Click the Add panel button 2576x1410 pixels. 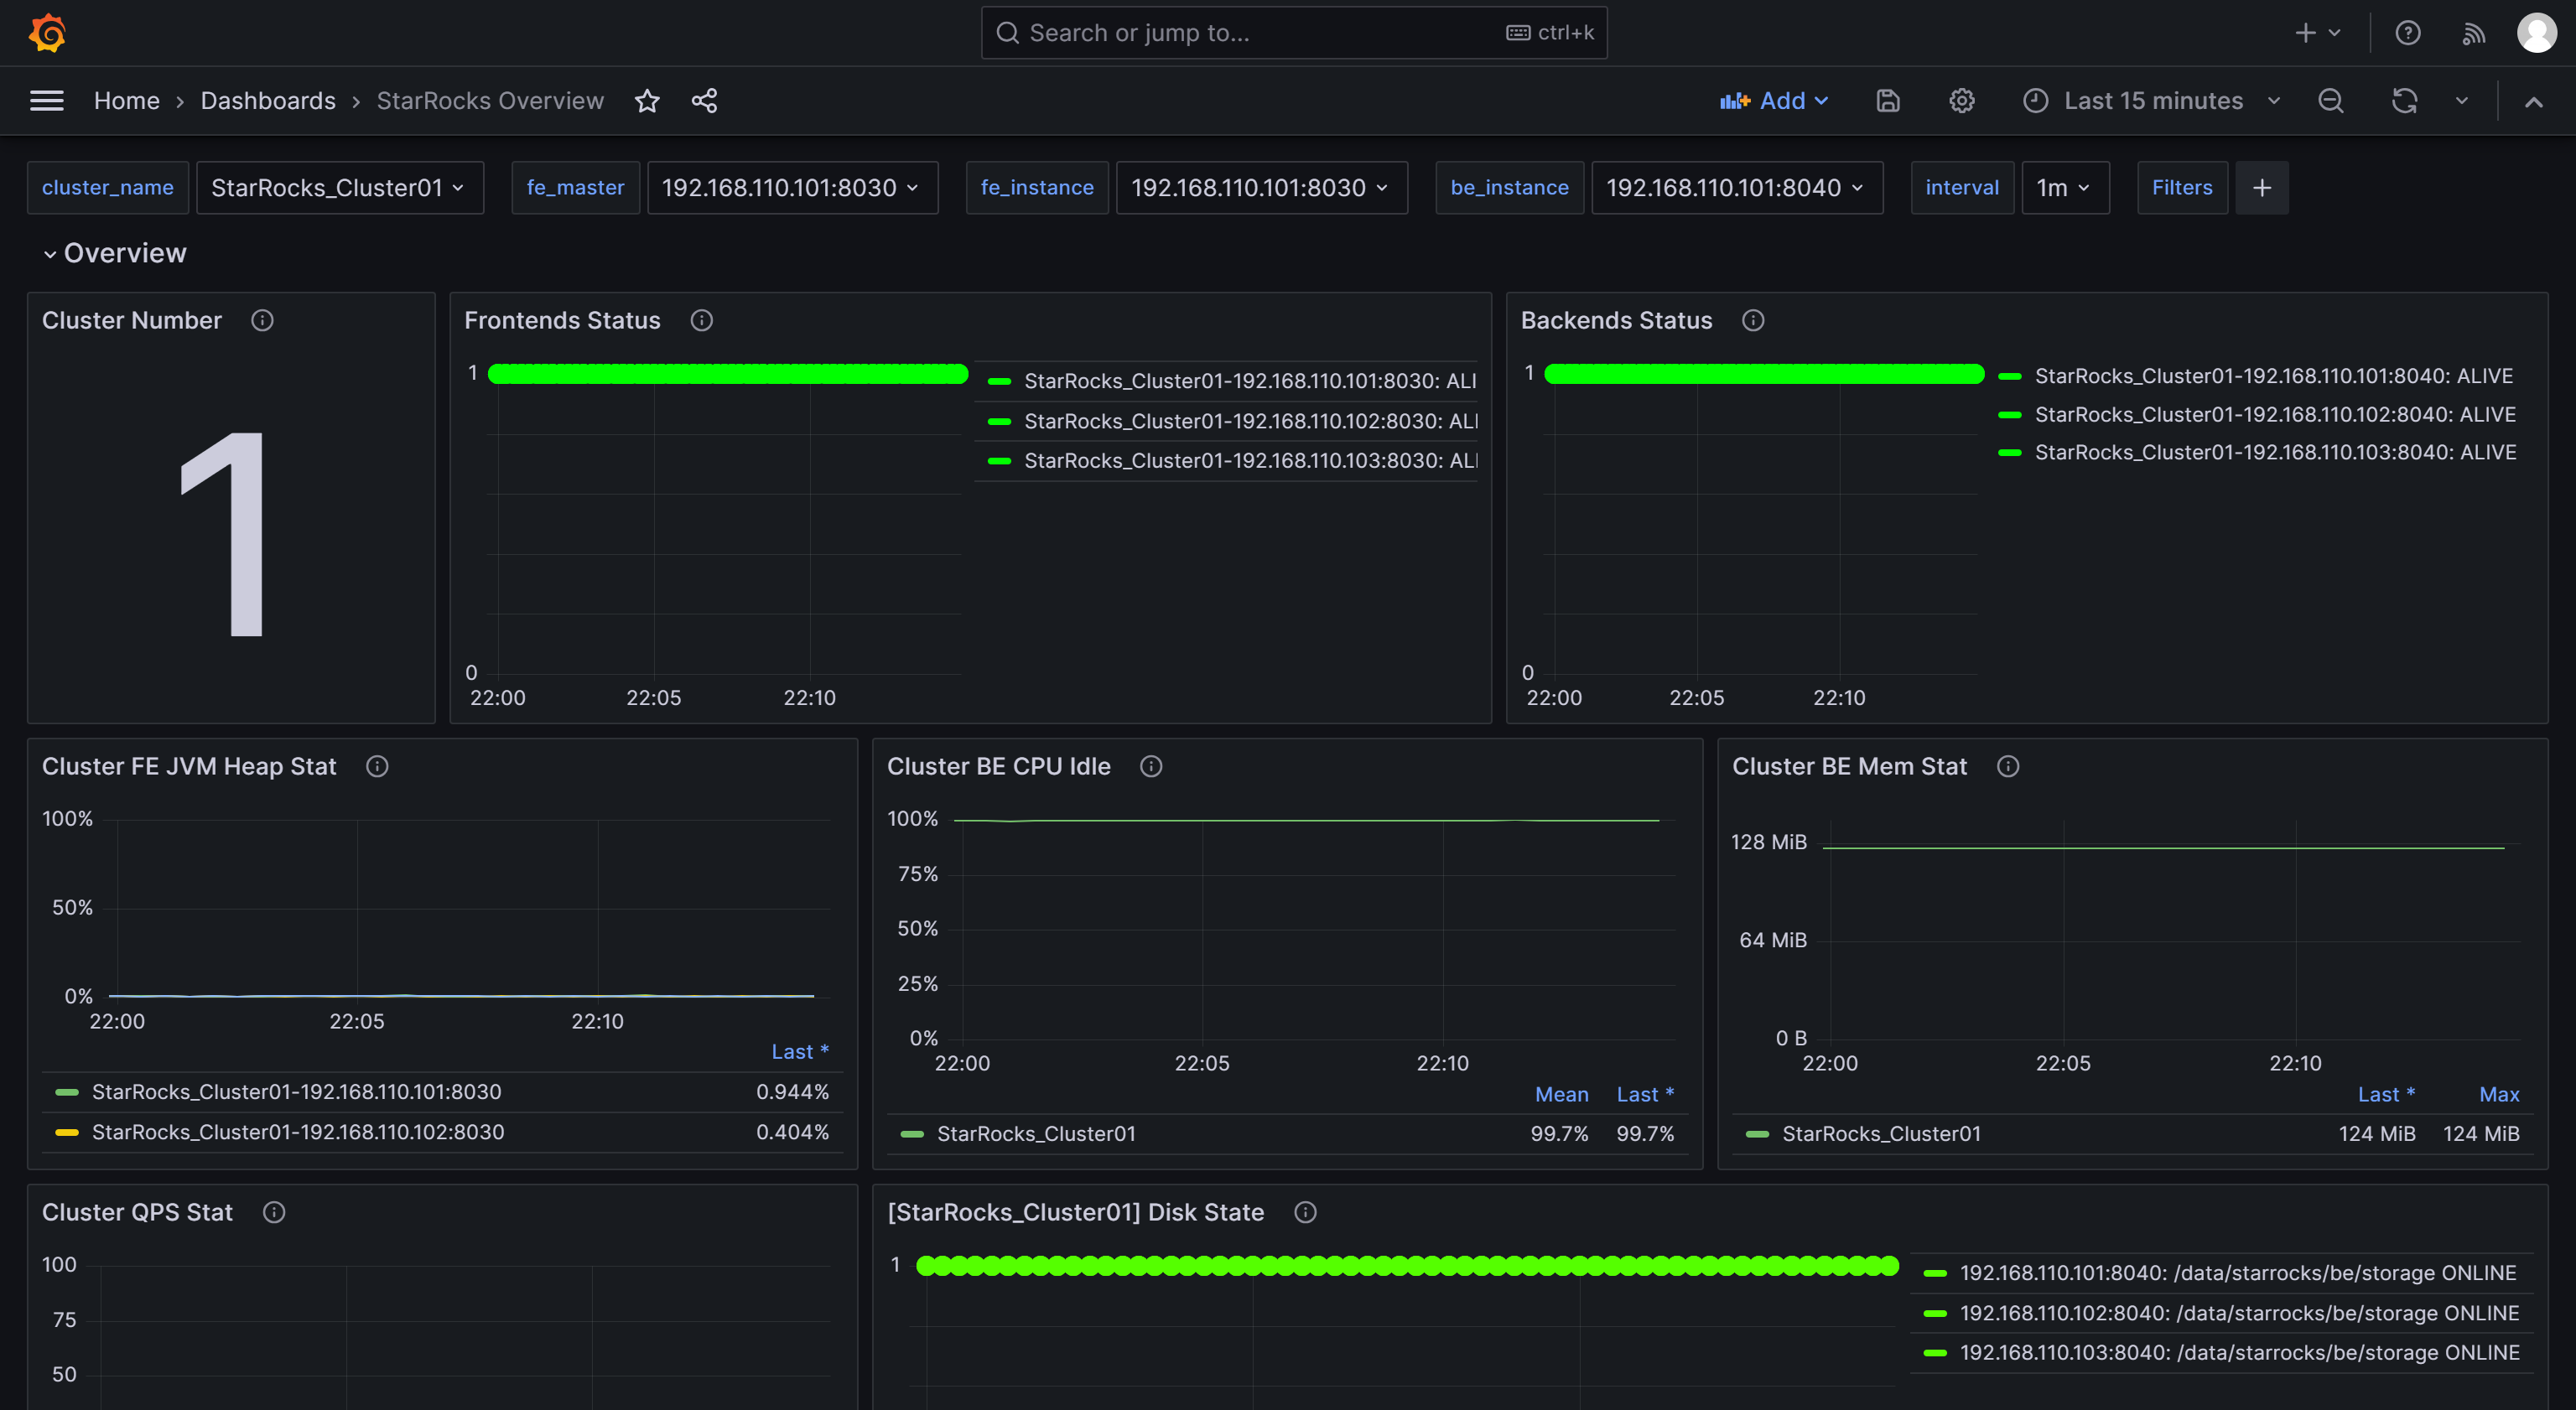pos(1774,101)
